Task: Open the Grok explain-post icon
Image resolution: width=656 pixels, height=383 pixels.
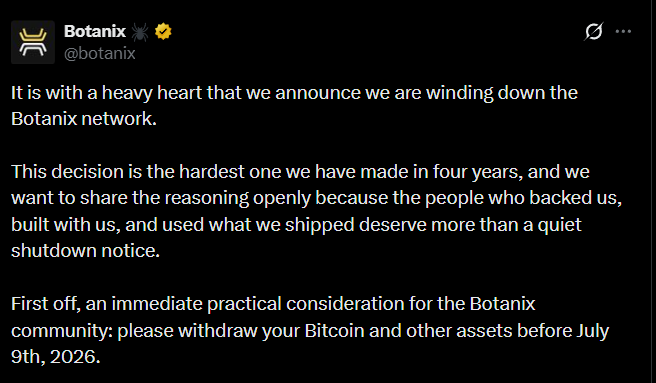Action: coord(594,31)
